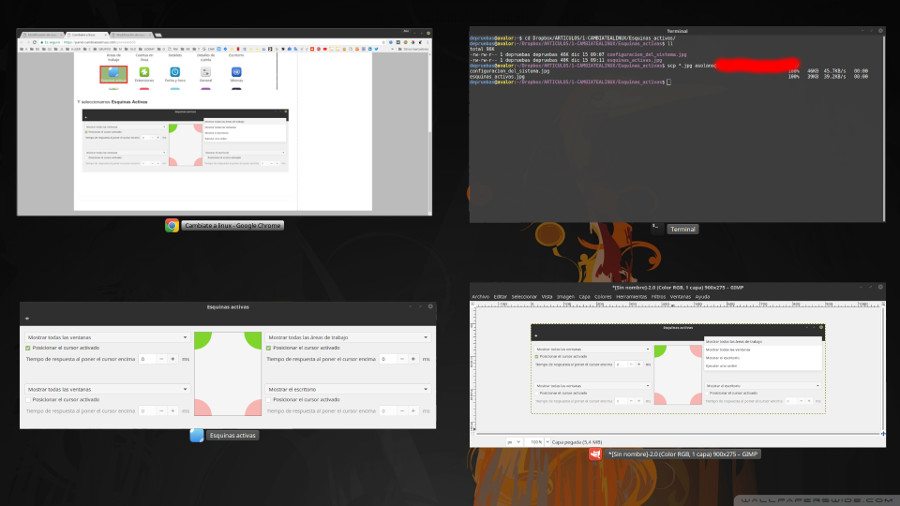Click the reload icon in the Chrome toolbar

(34, 42)
